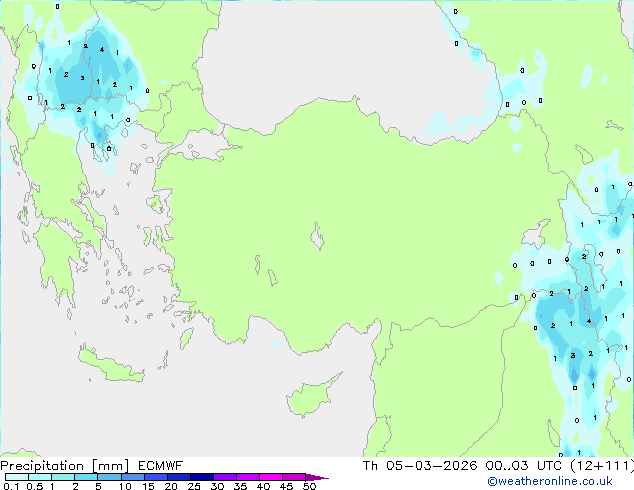Select the 2–5 mm legend color swatch
The image size is (634, 490).
(x=86, y=477)
